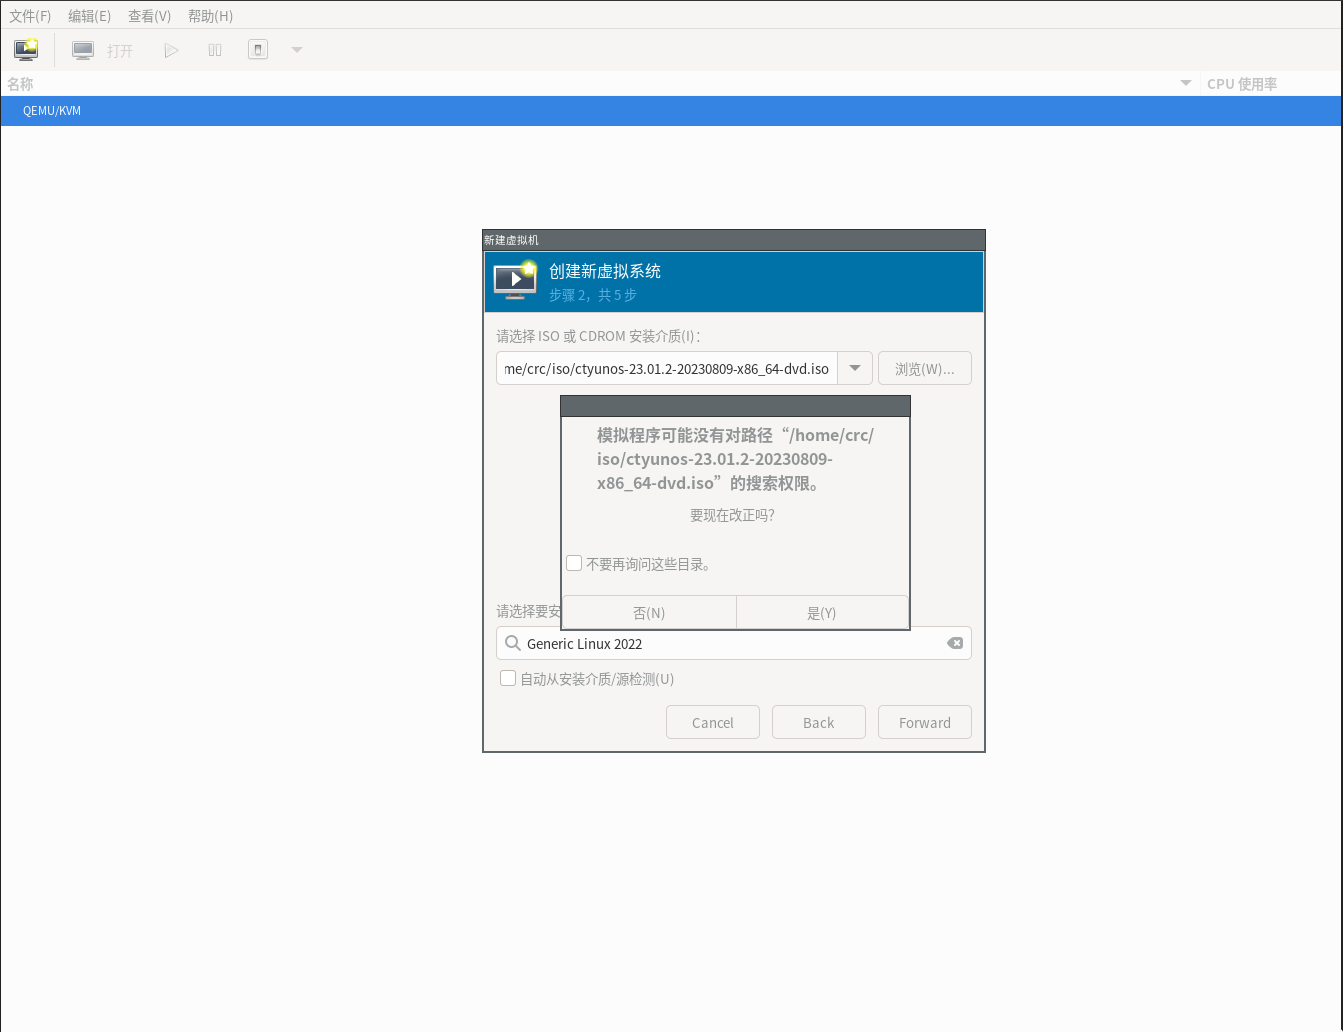Expand the ISO path combo dropdown
The width and height of the screenshot is (1343, 1032).
855,368
